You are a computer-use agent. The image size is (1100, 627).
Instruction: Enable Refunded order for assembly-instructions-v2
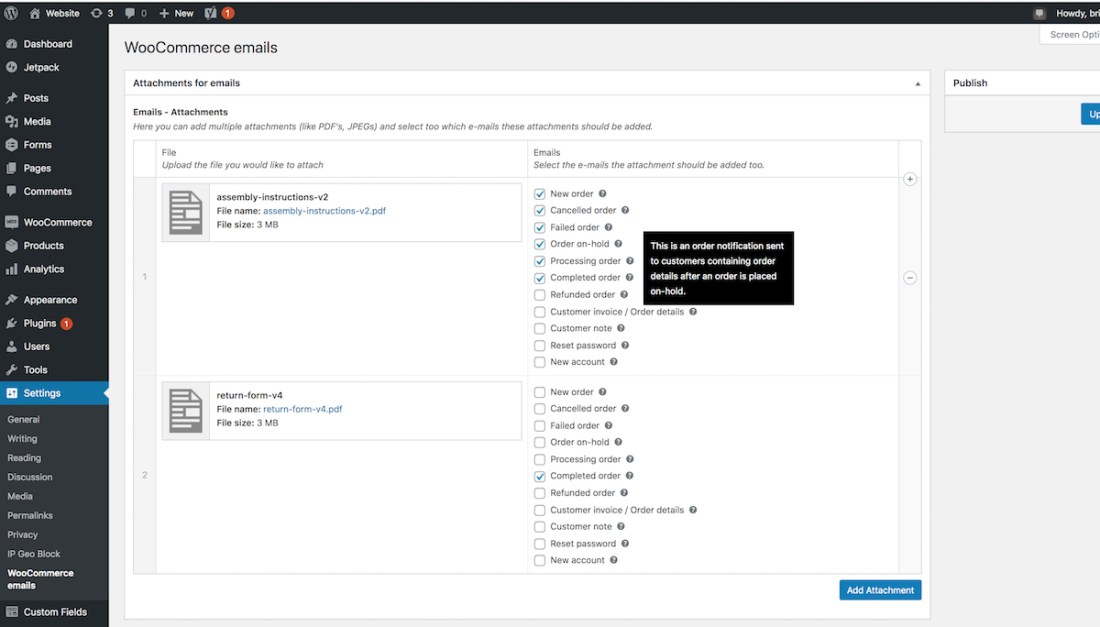tap(539, 294)
